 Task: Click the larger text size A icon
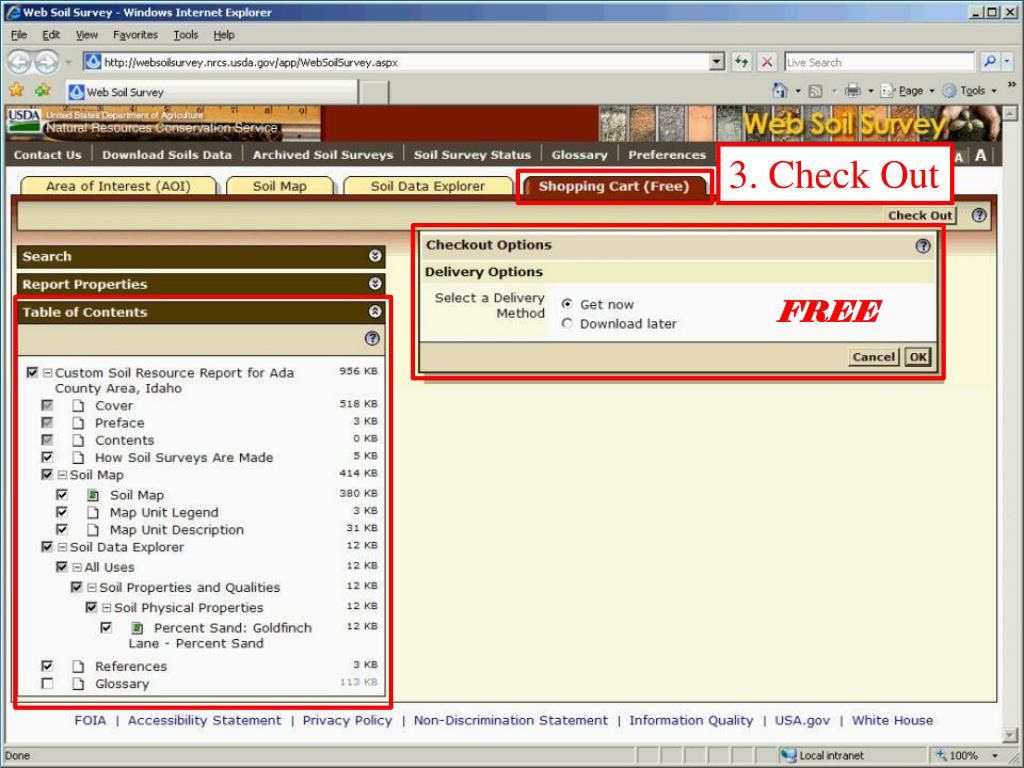pos(980,155)
